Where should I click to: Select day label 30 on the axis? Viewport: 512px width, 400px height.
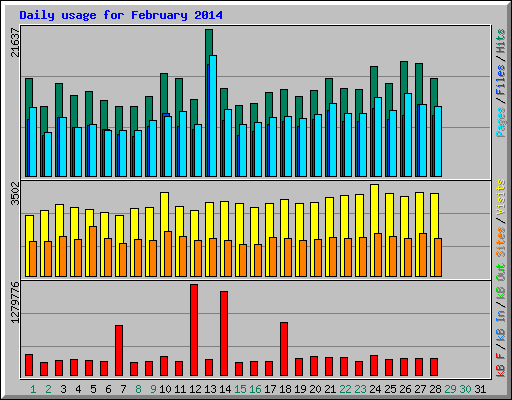tap(465, 389)
